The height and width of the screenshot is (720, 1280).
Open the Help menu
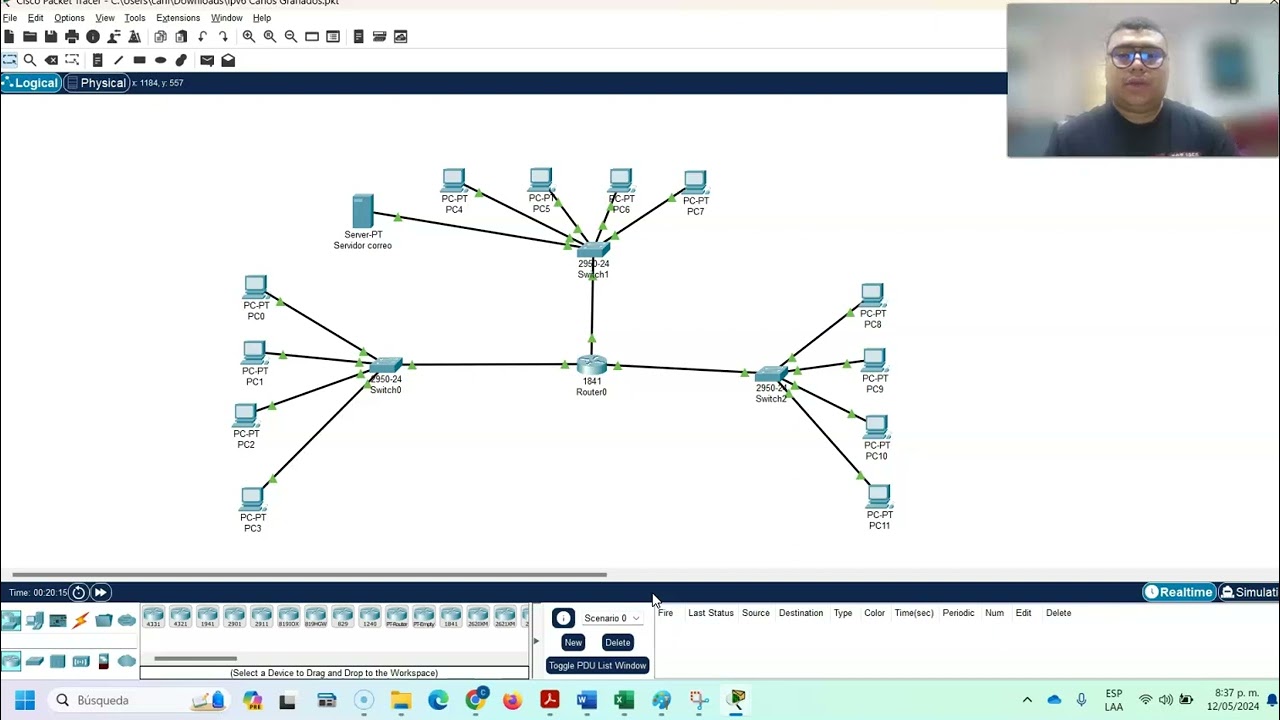coord(262,18)
